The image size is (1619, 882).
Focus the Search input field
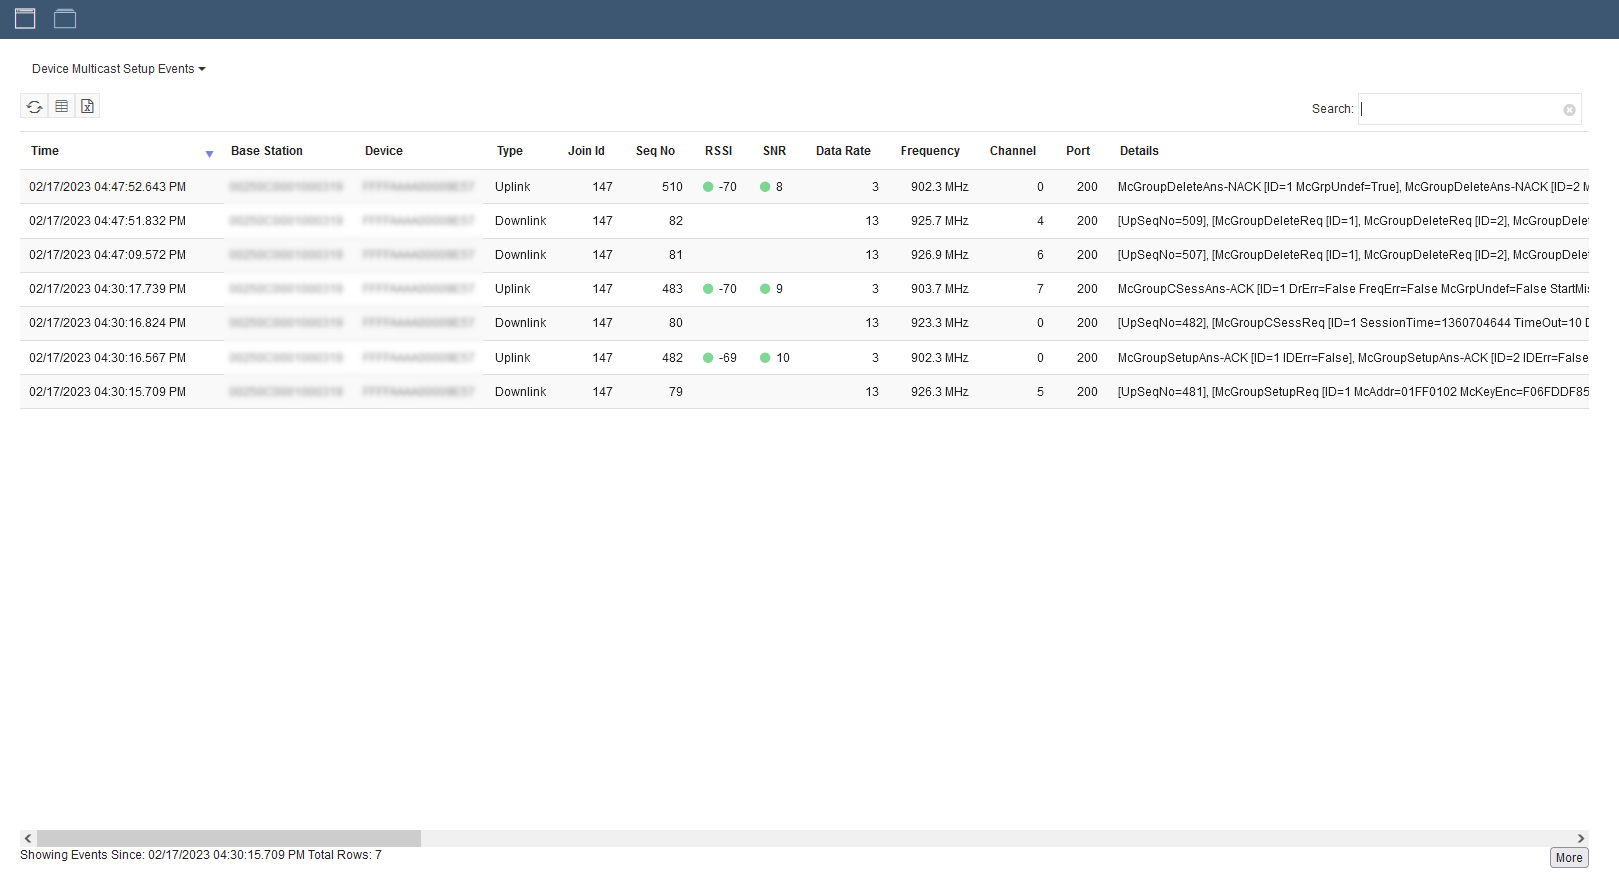1460,109
